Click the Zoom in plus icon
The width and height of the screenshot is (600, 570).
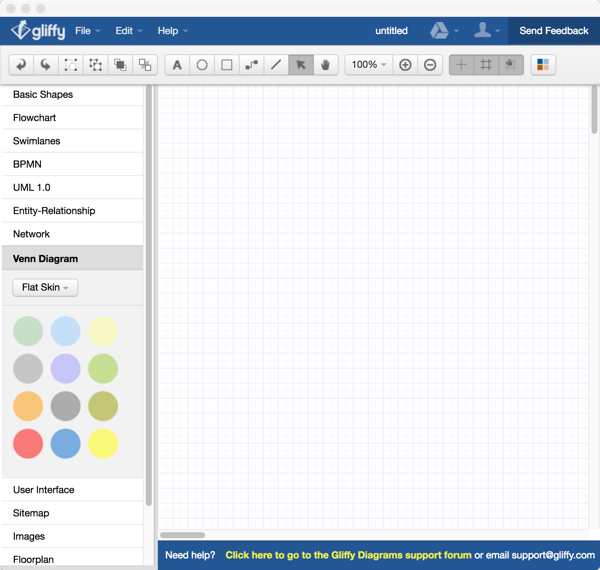click(405, 65)
